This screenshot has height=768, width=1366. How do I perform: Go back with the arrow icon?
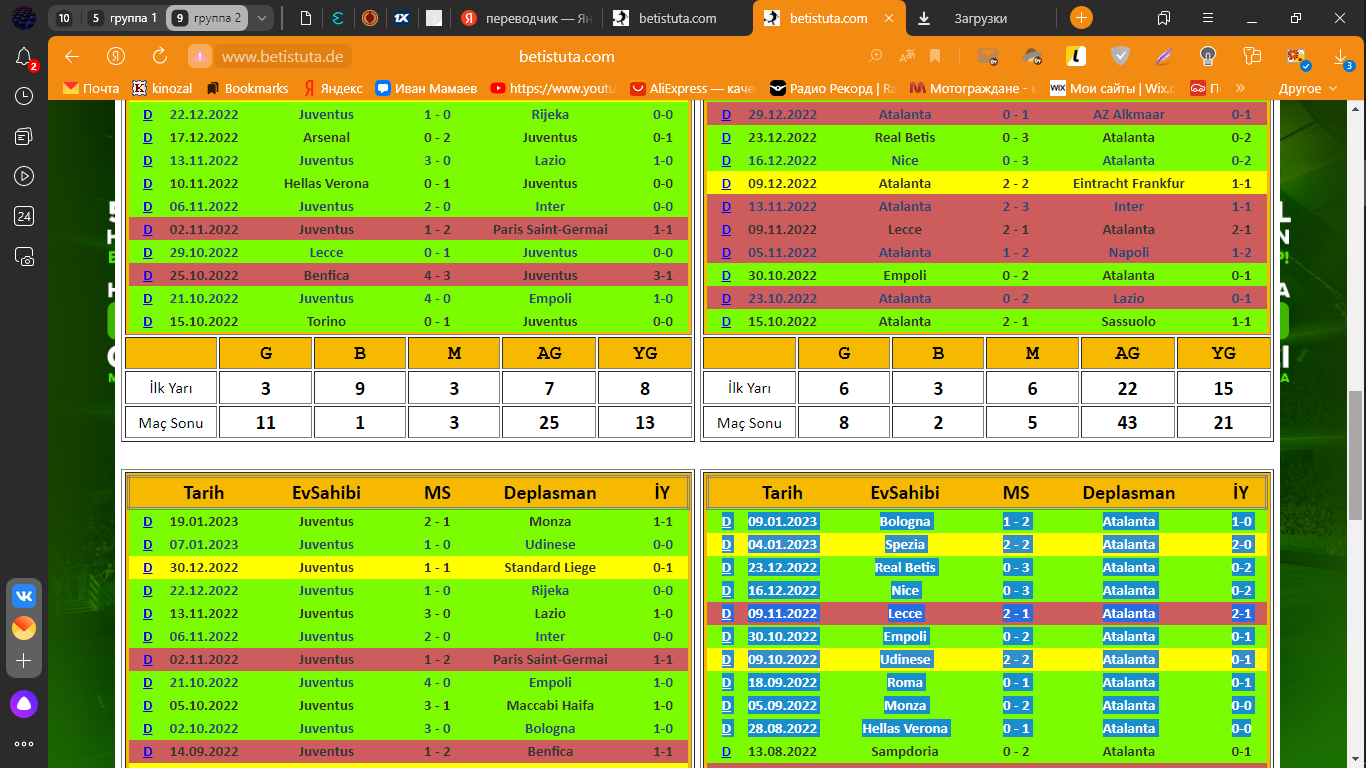72,56
